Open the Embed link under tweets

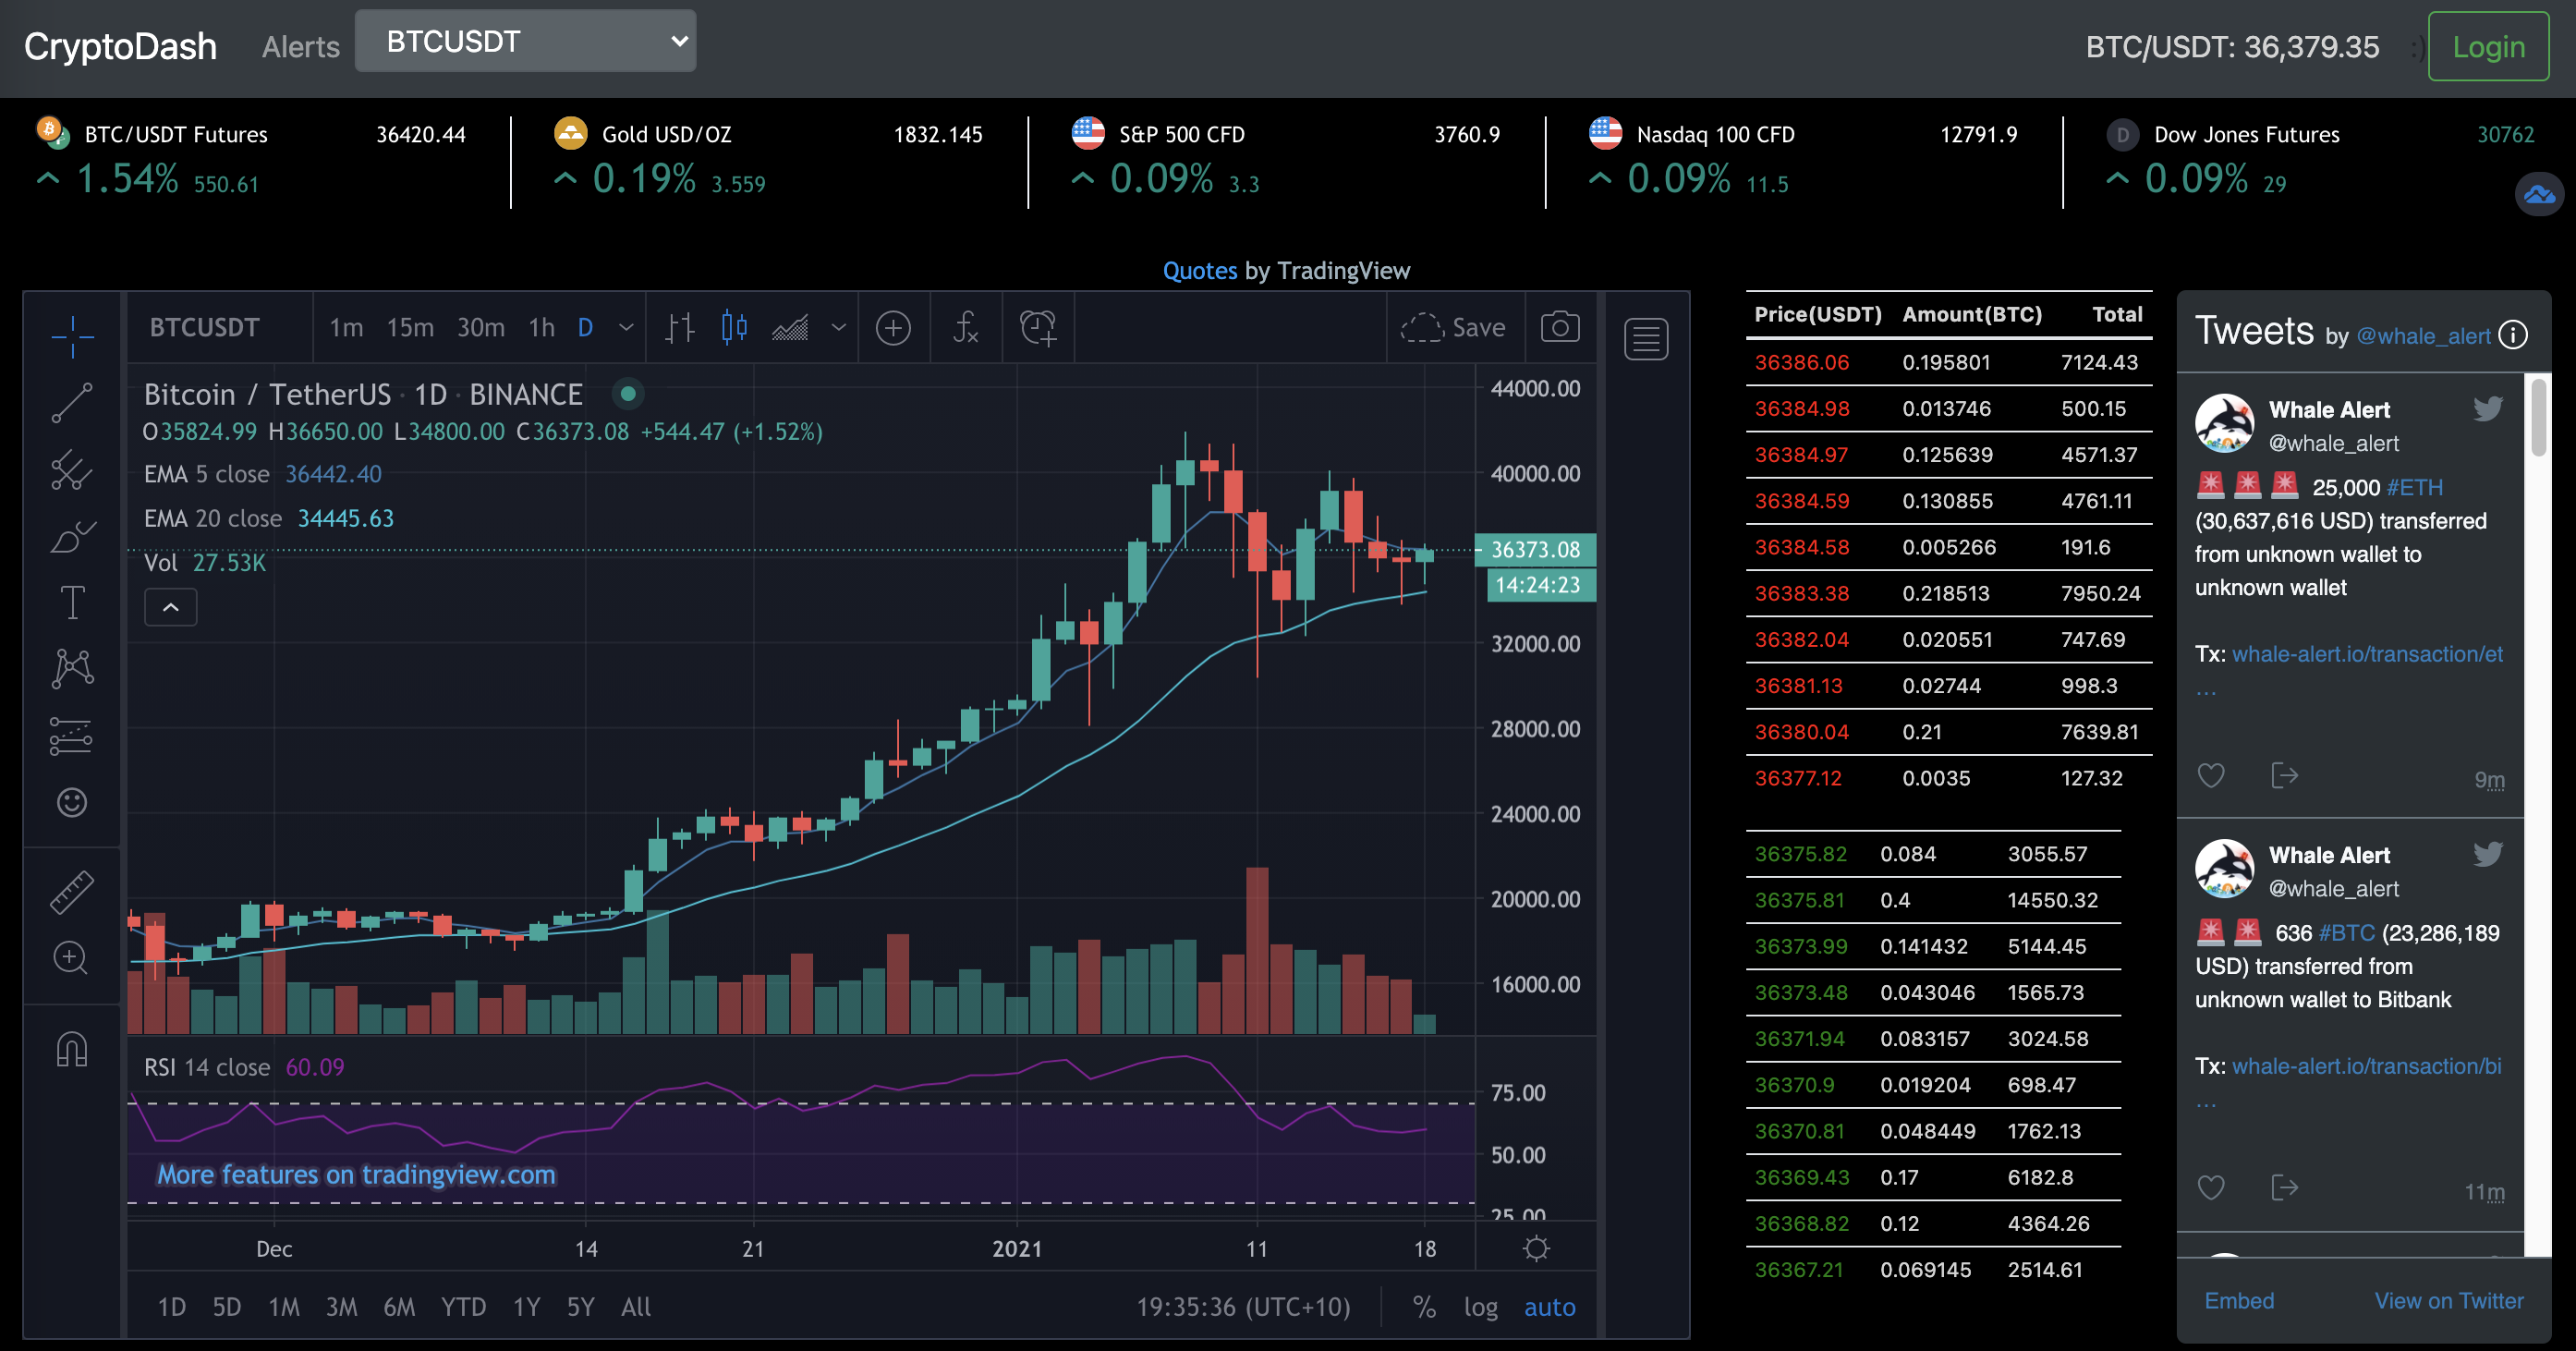point(2239,1300)
